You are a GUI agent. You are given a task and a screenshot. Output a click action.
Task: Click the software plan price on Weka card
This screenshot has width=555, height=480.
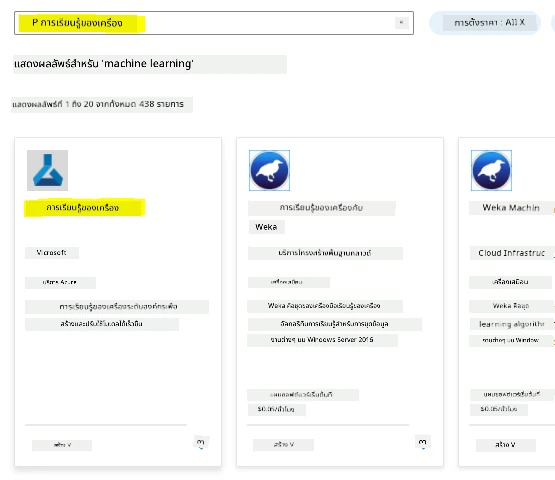pyautogui.click(x=276, y=410)
